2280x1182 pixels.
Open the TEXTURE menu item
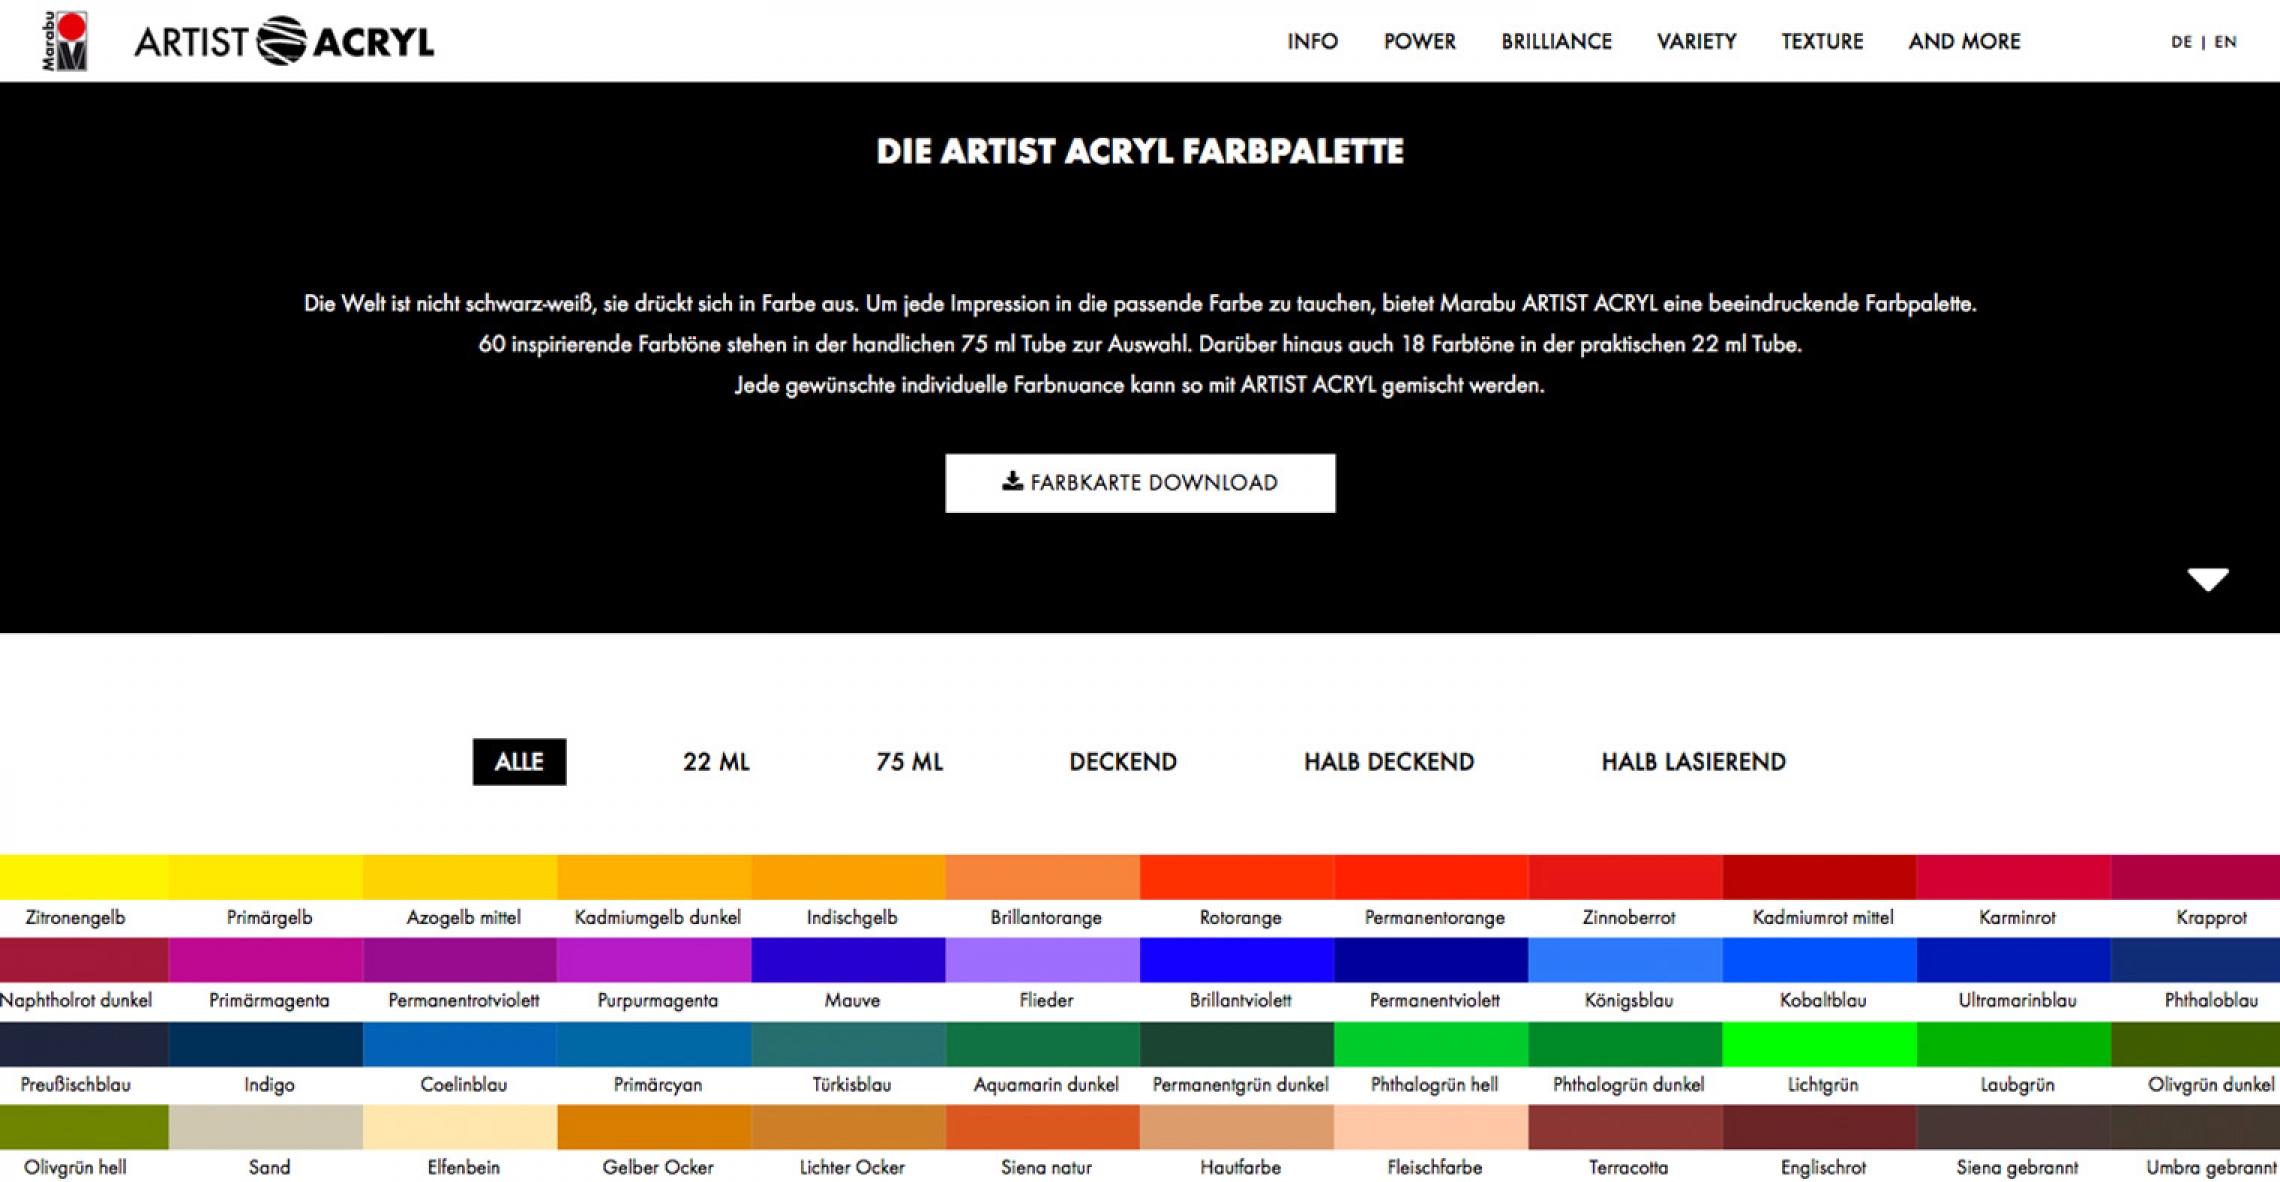coord(1822,42)
